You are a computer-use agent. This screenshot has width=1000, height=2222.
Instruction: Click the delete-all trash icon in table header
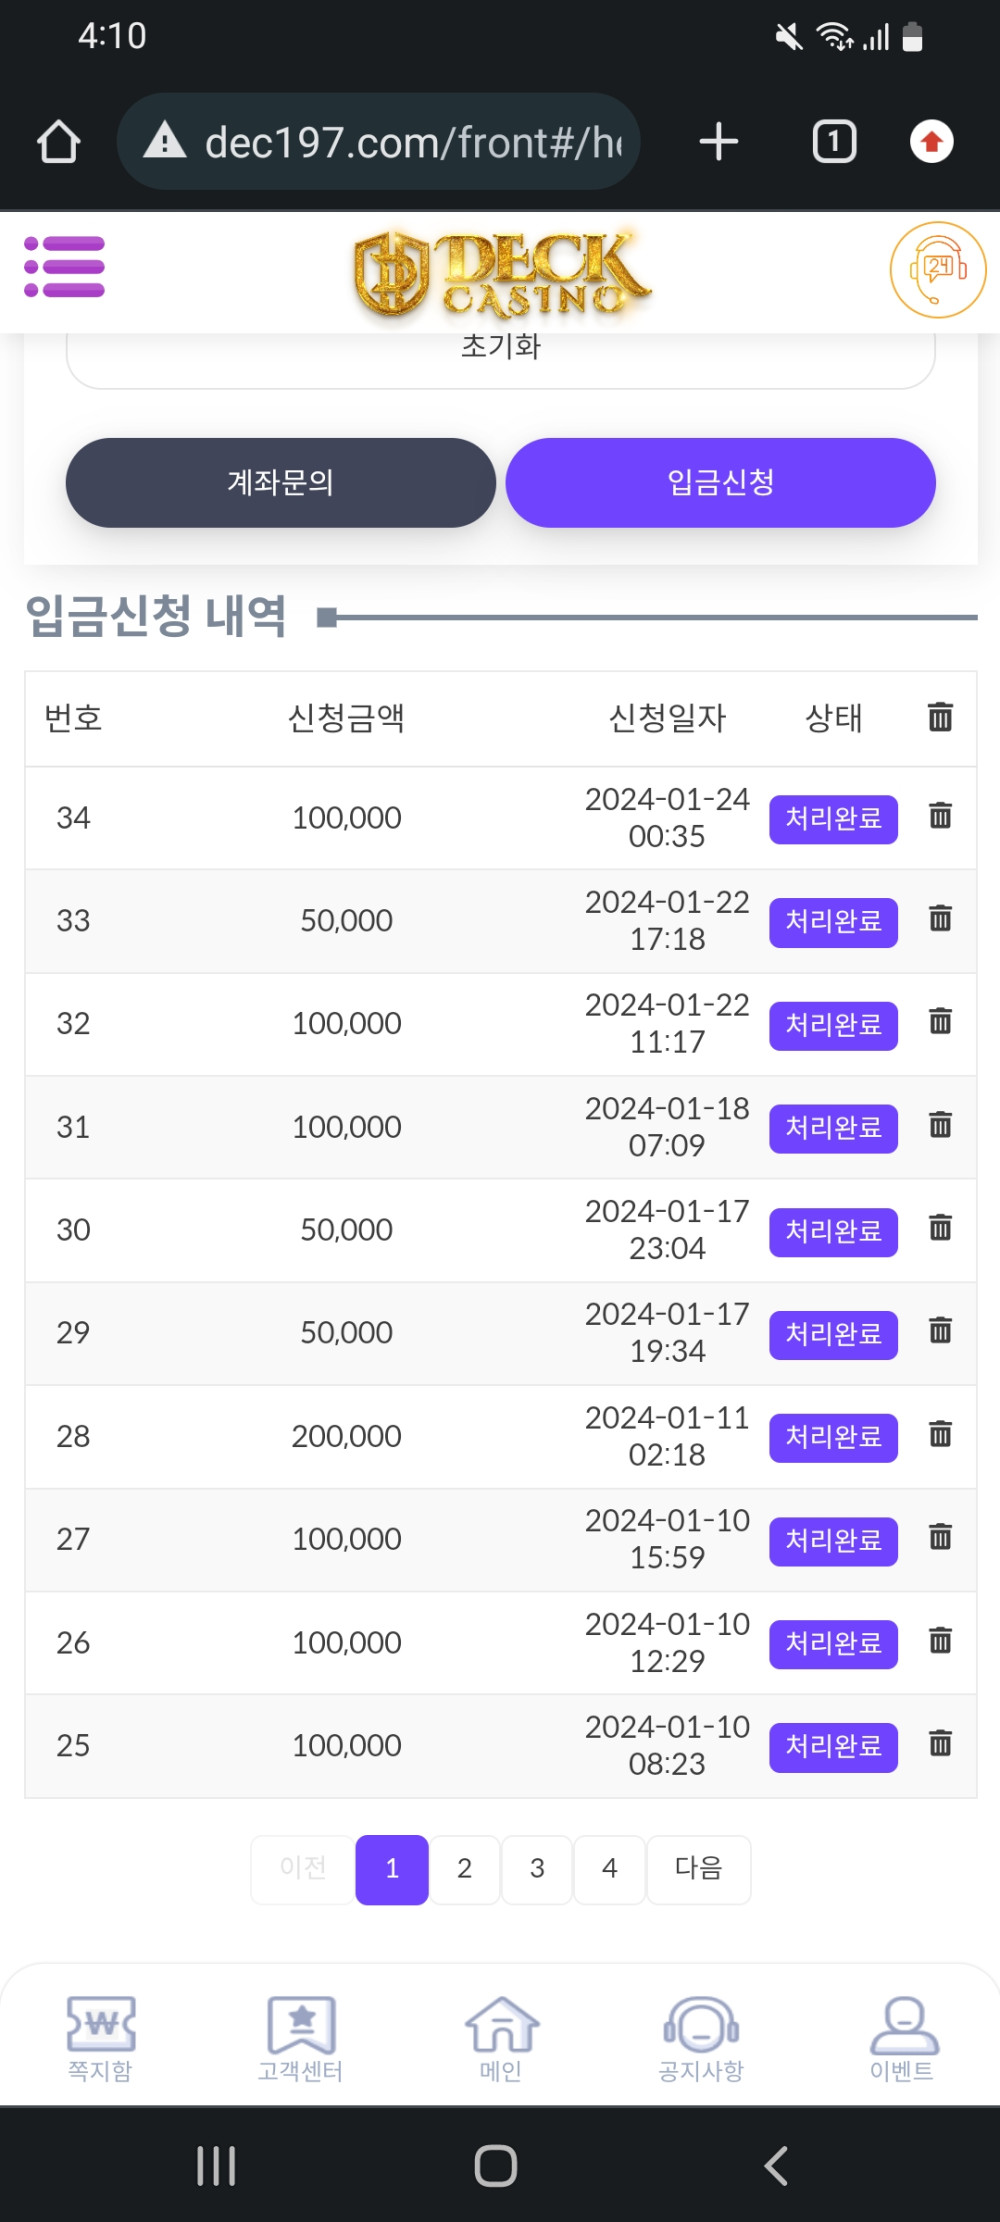[940, 717]
